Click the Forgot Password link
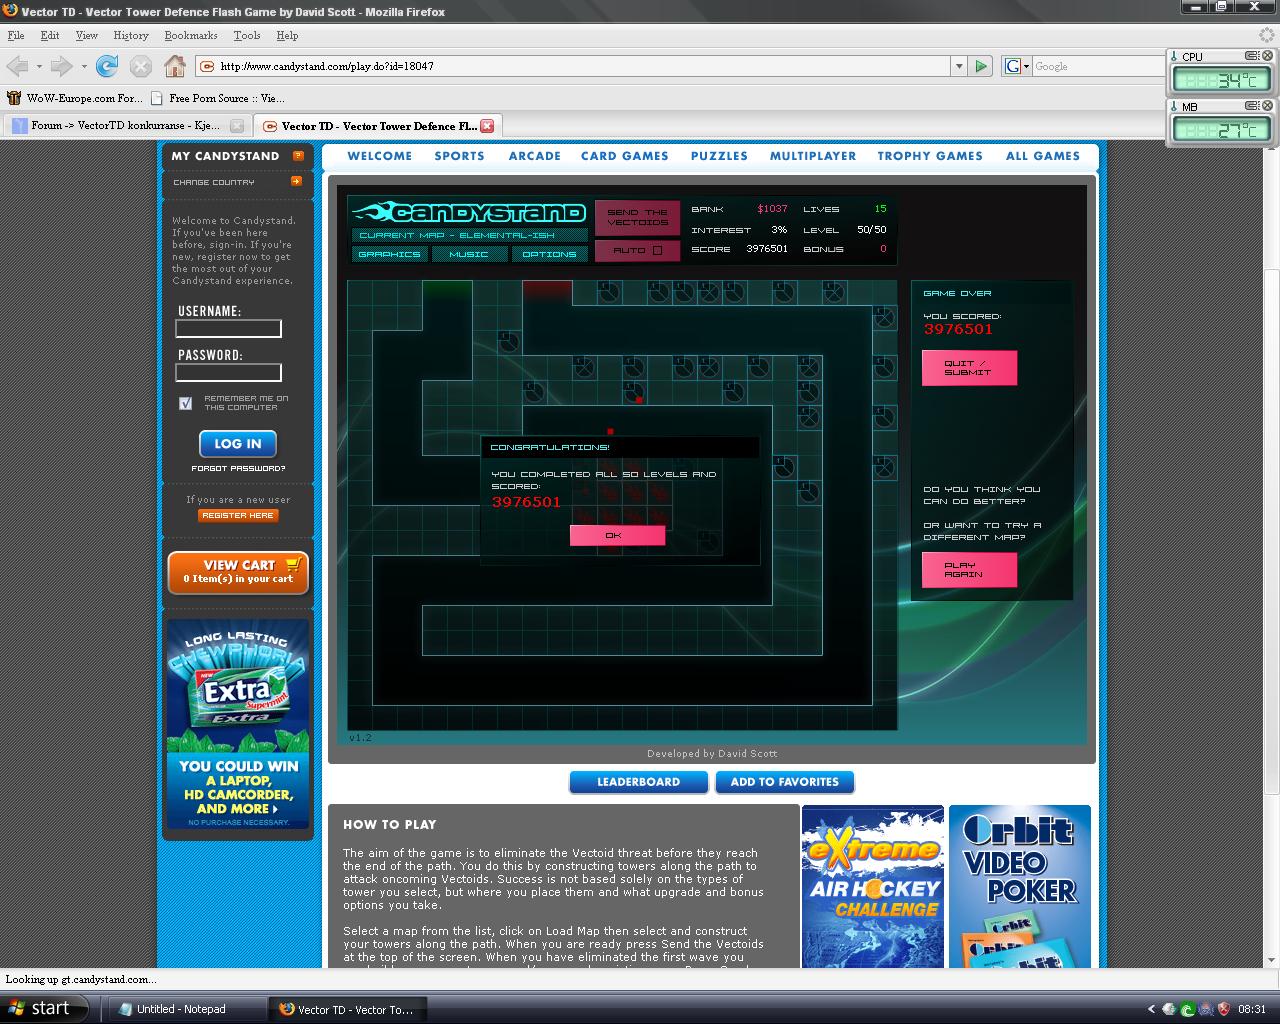The height and width of the screenshot is (1024, 1280). [x=238, y=469]
